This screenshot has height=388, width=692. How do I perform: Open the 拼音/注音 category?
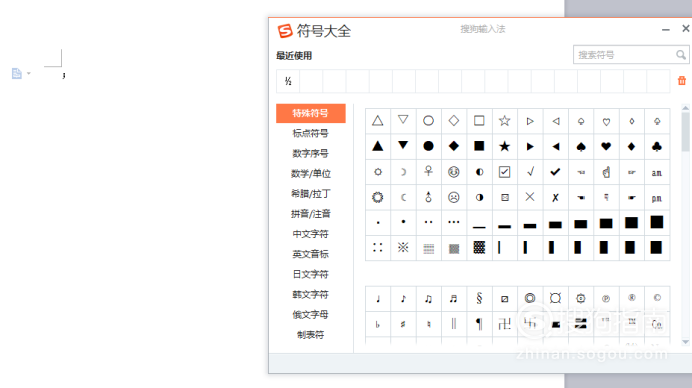[x=311, y=214]
